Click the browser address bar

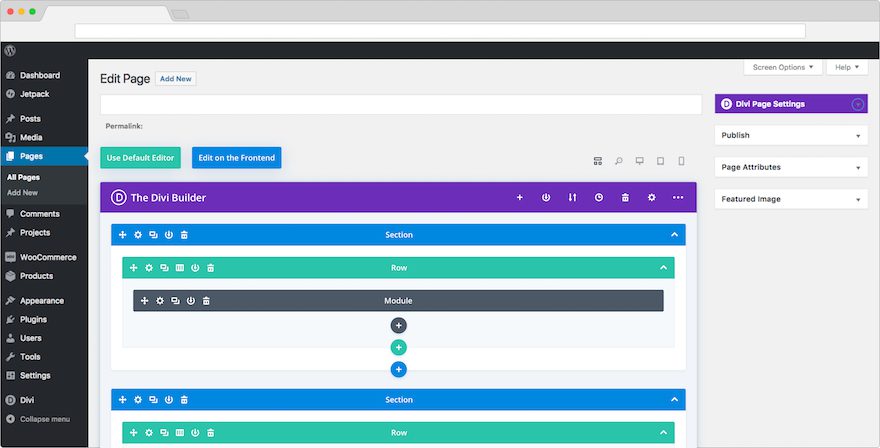(440, 31)
